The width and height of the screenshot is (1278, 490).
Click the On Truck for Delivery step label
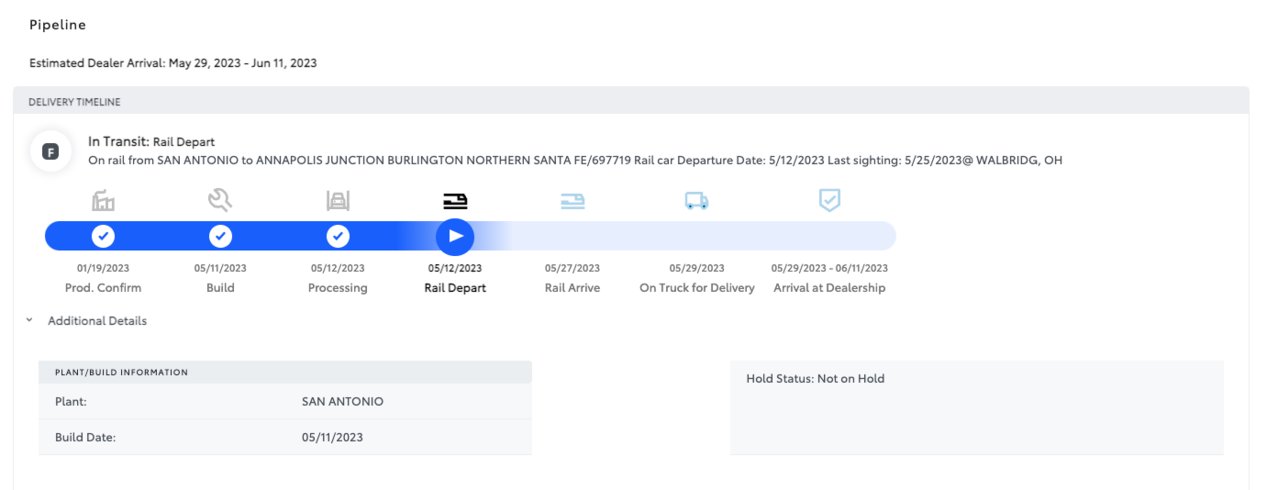point(697,288)
